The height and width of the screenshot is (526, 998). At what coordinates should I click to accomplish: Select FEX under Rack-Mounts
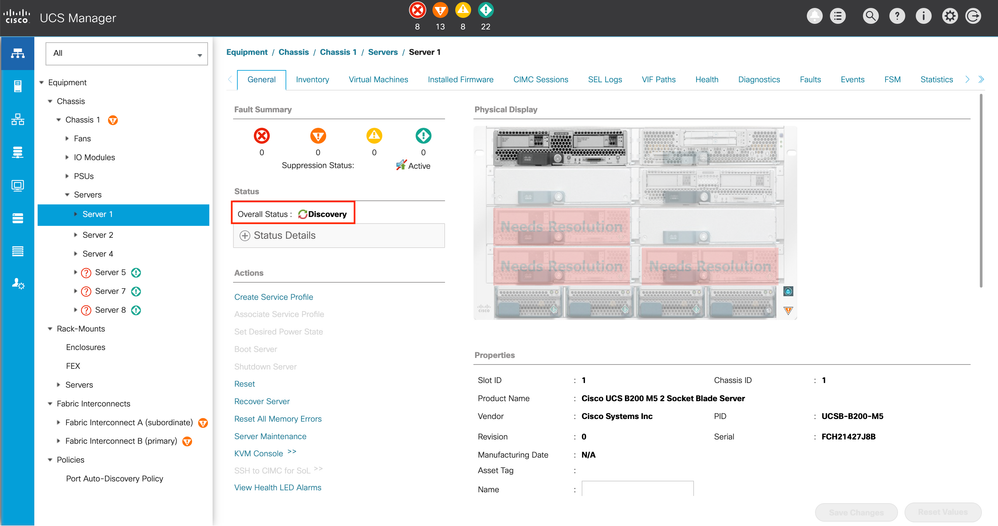coord(73,366)
